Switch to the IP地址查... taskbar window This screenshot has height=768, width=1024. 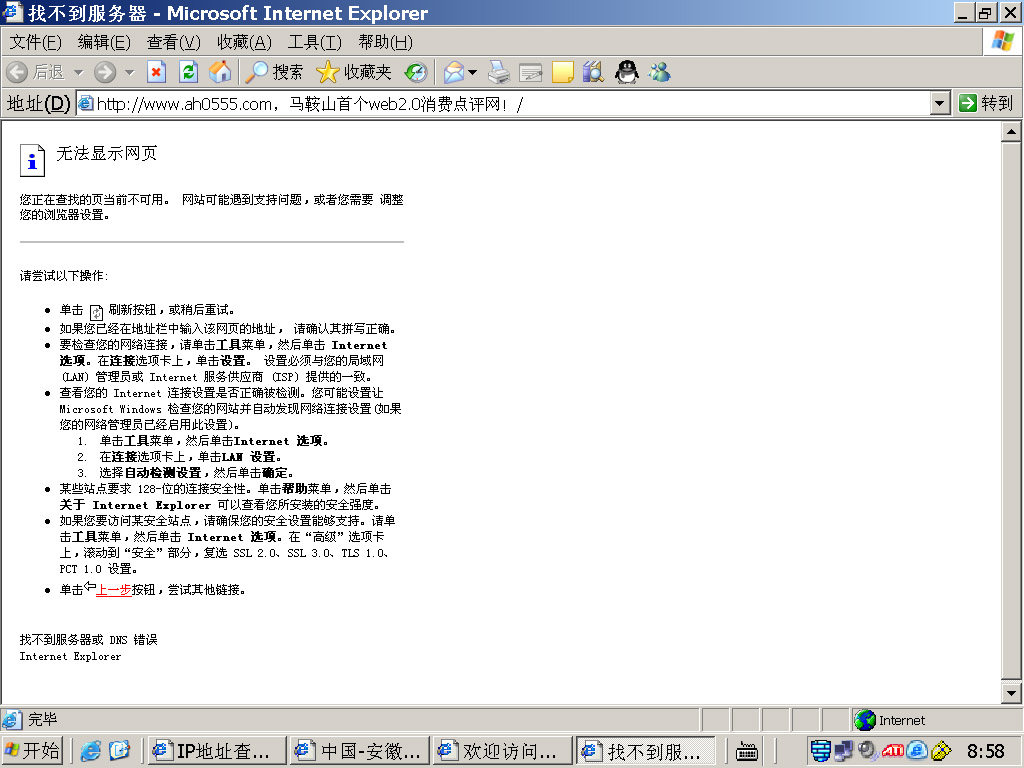[217, 751]
